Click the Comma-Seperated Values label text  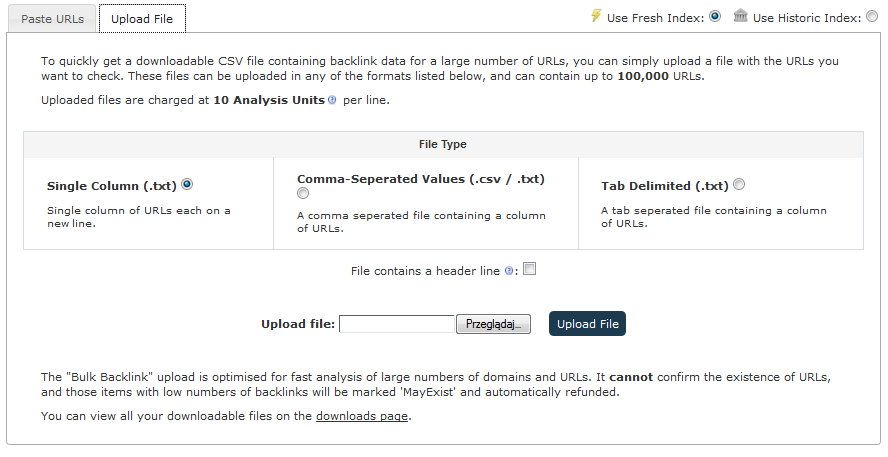[420, 179]
